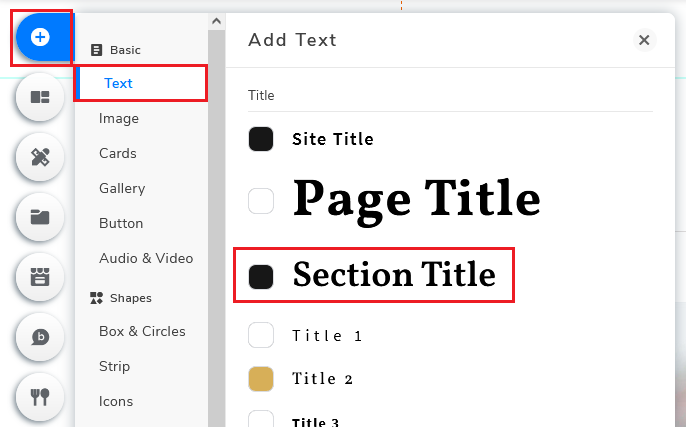
Task: Click the blue Add (plus) button
Action: click(x=40, y=37)
